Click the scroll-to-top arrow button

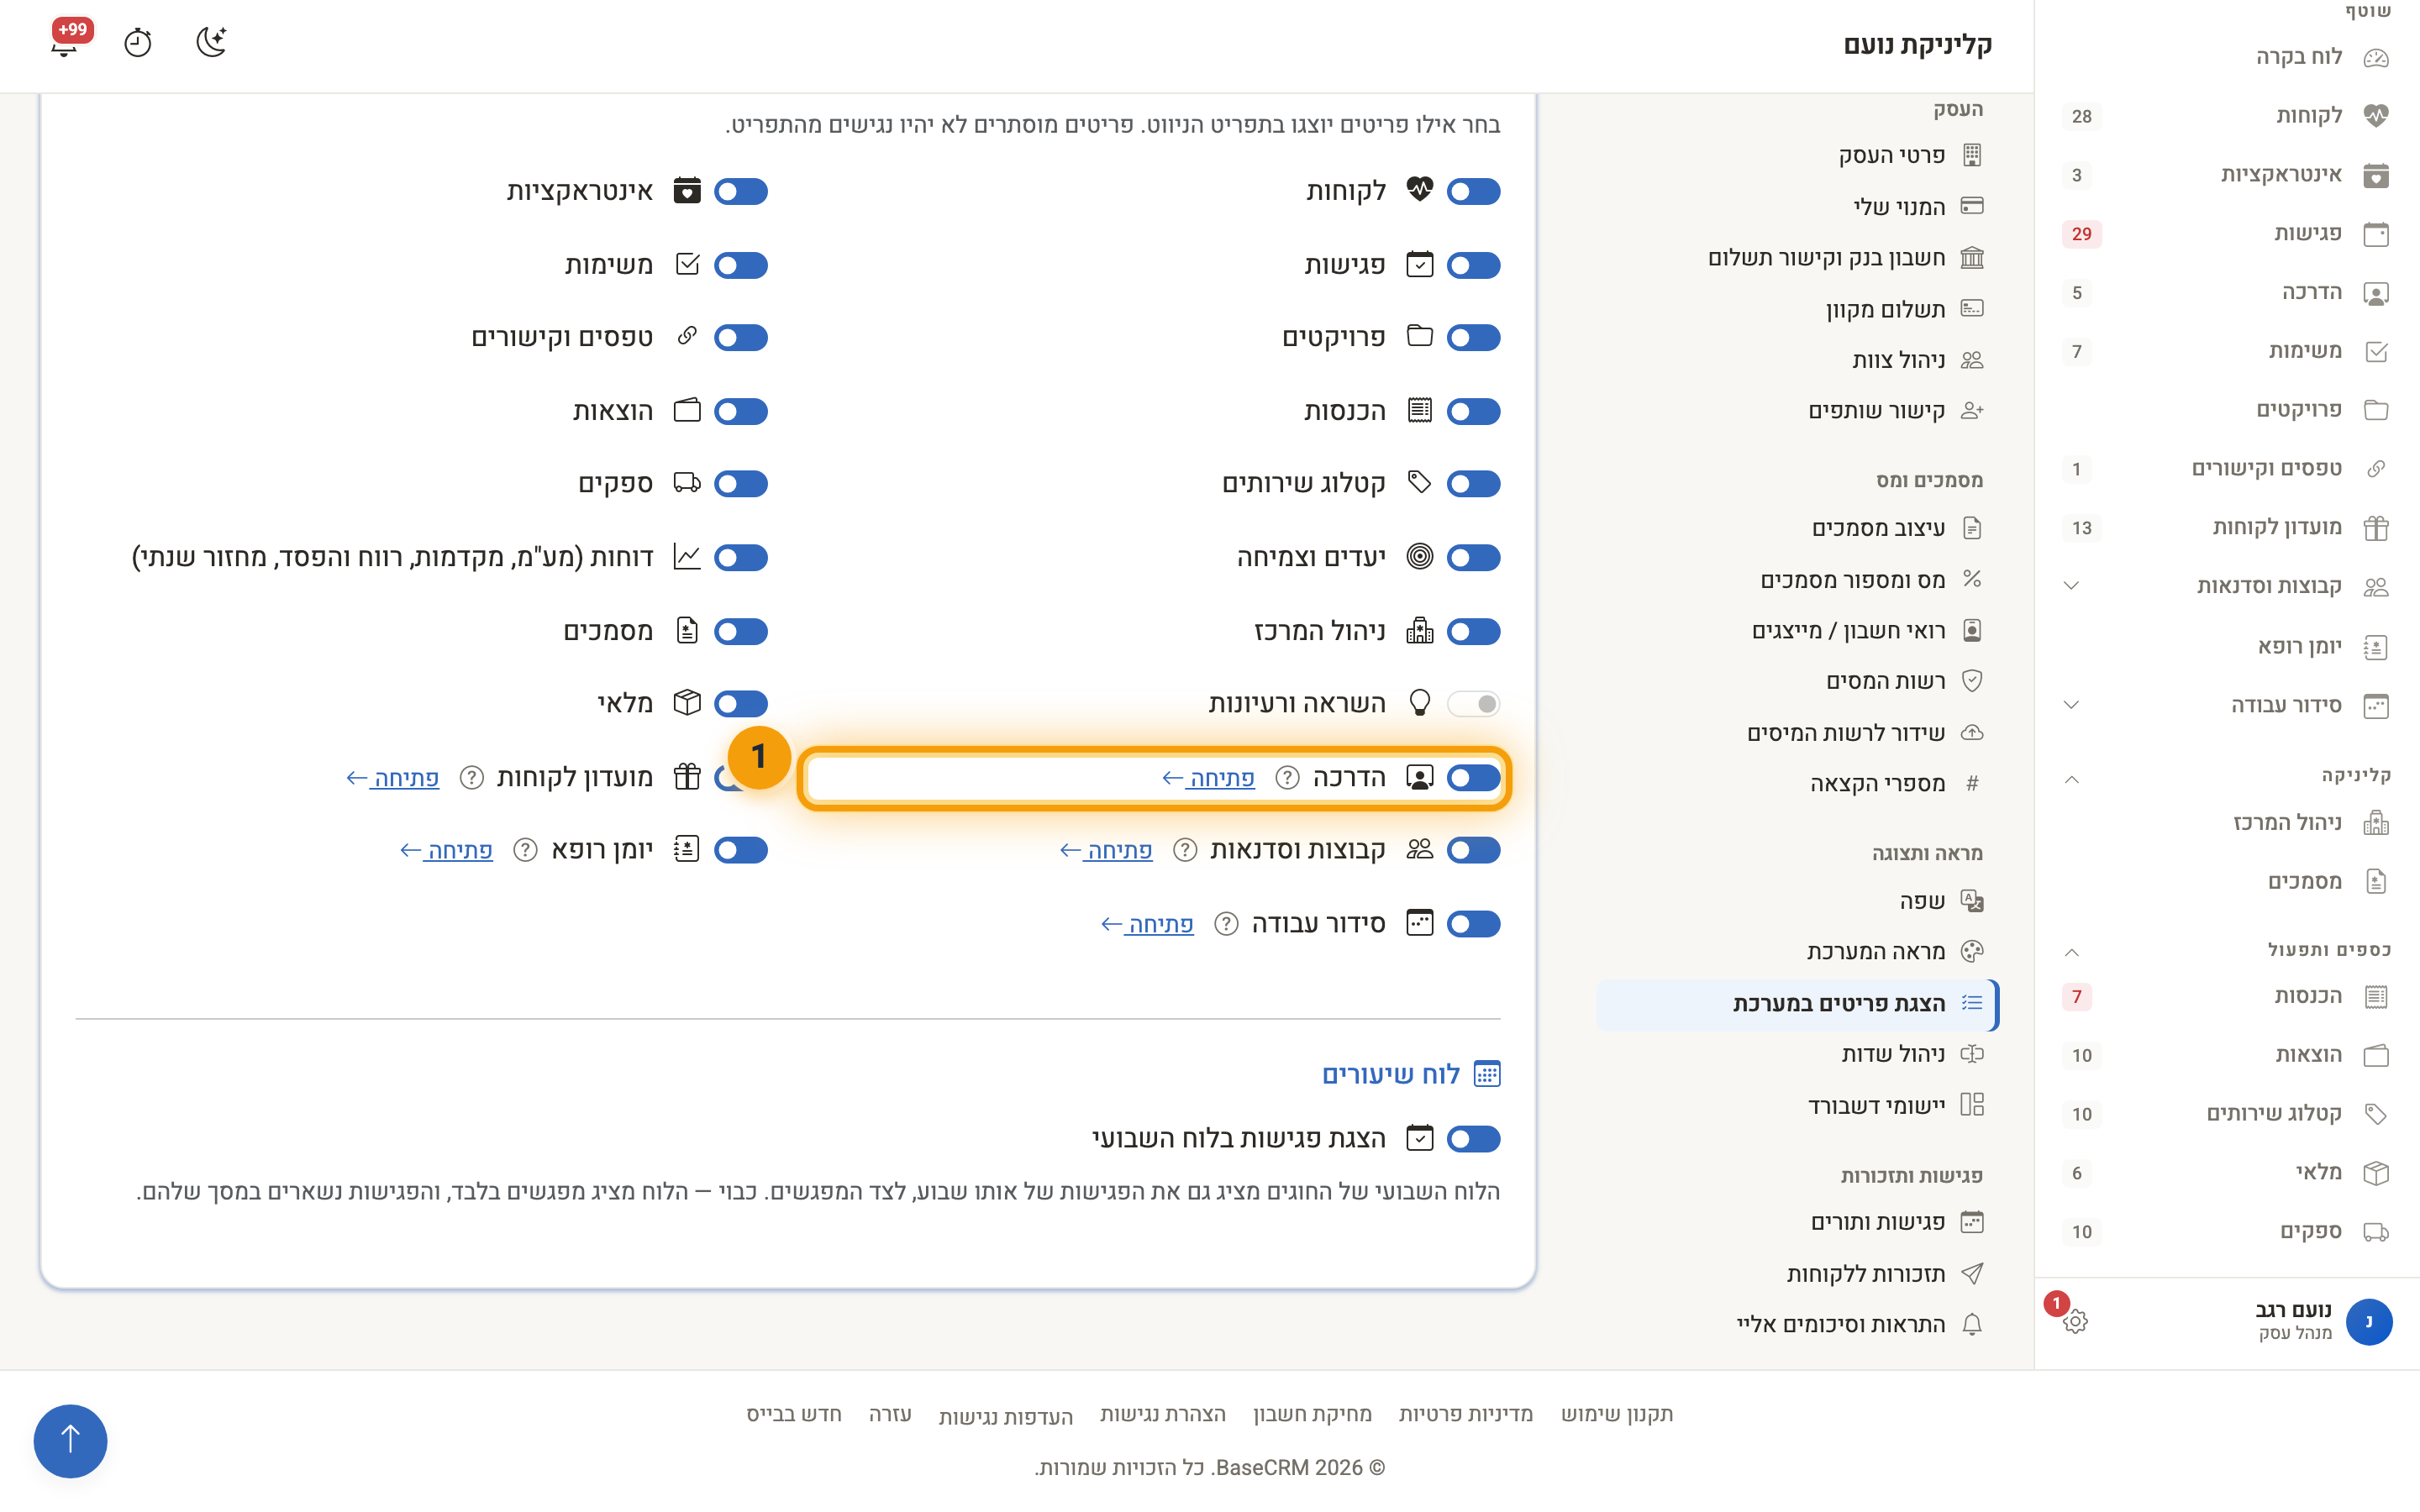click(x=70, y=1440)
